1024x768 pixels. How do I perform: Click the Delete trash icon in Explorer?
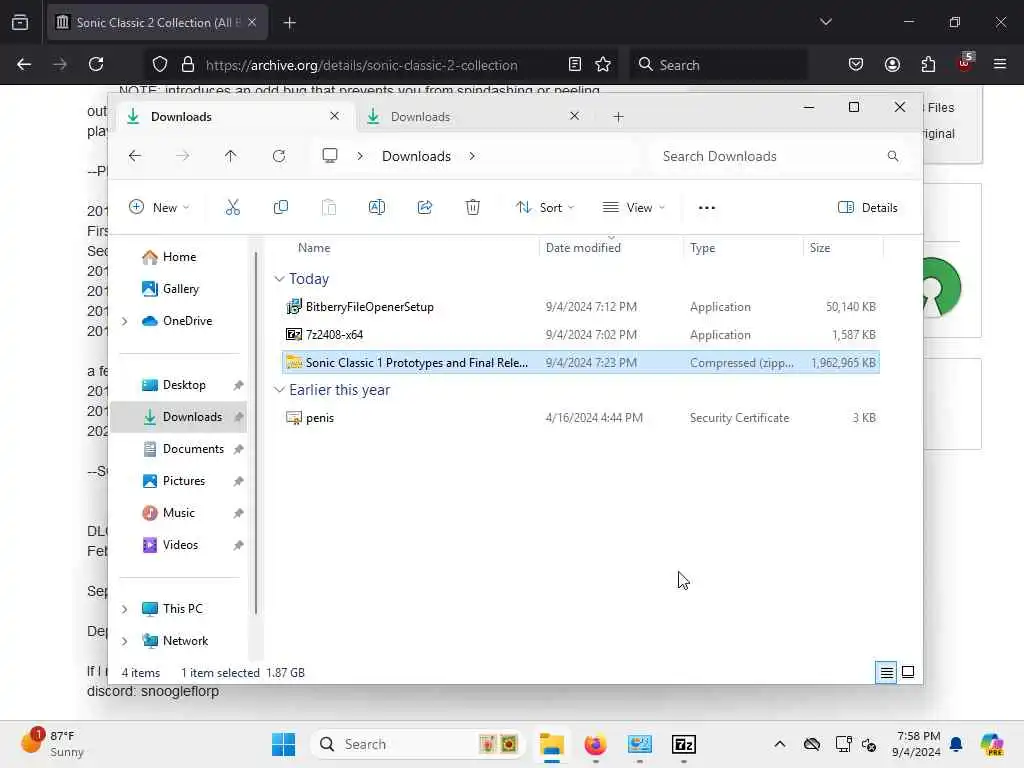[x=473, y=208]
